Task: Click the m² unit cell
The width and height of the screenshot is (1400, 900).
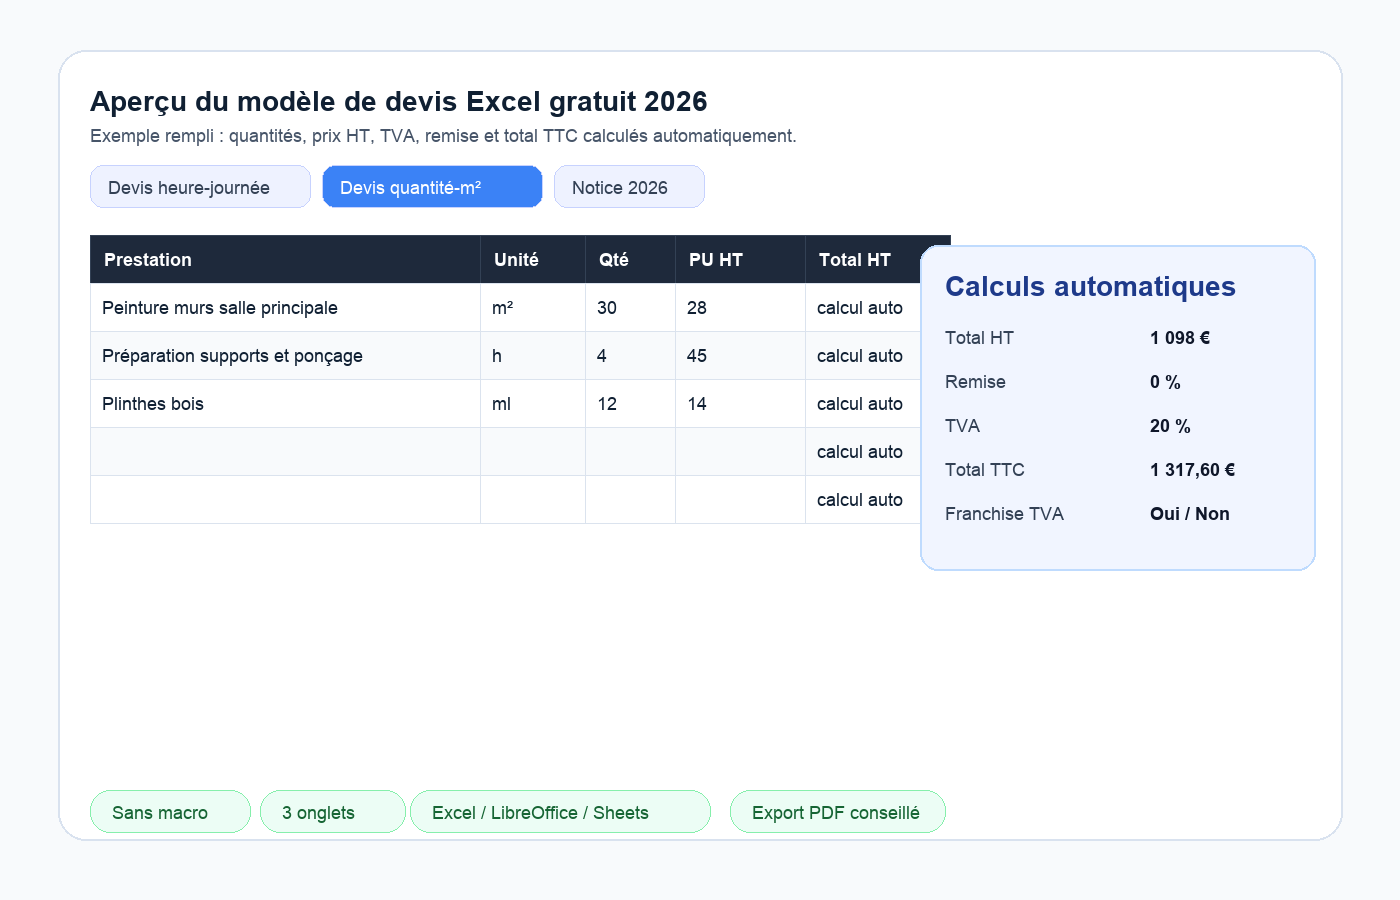Action: [533, 308]
